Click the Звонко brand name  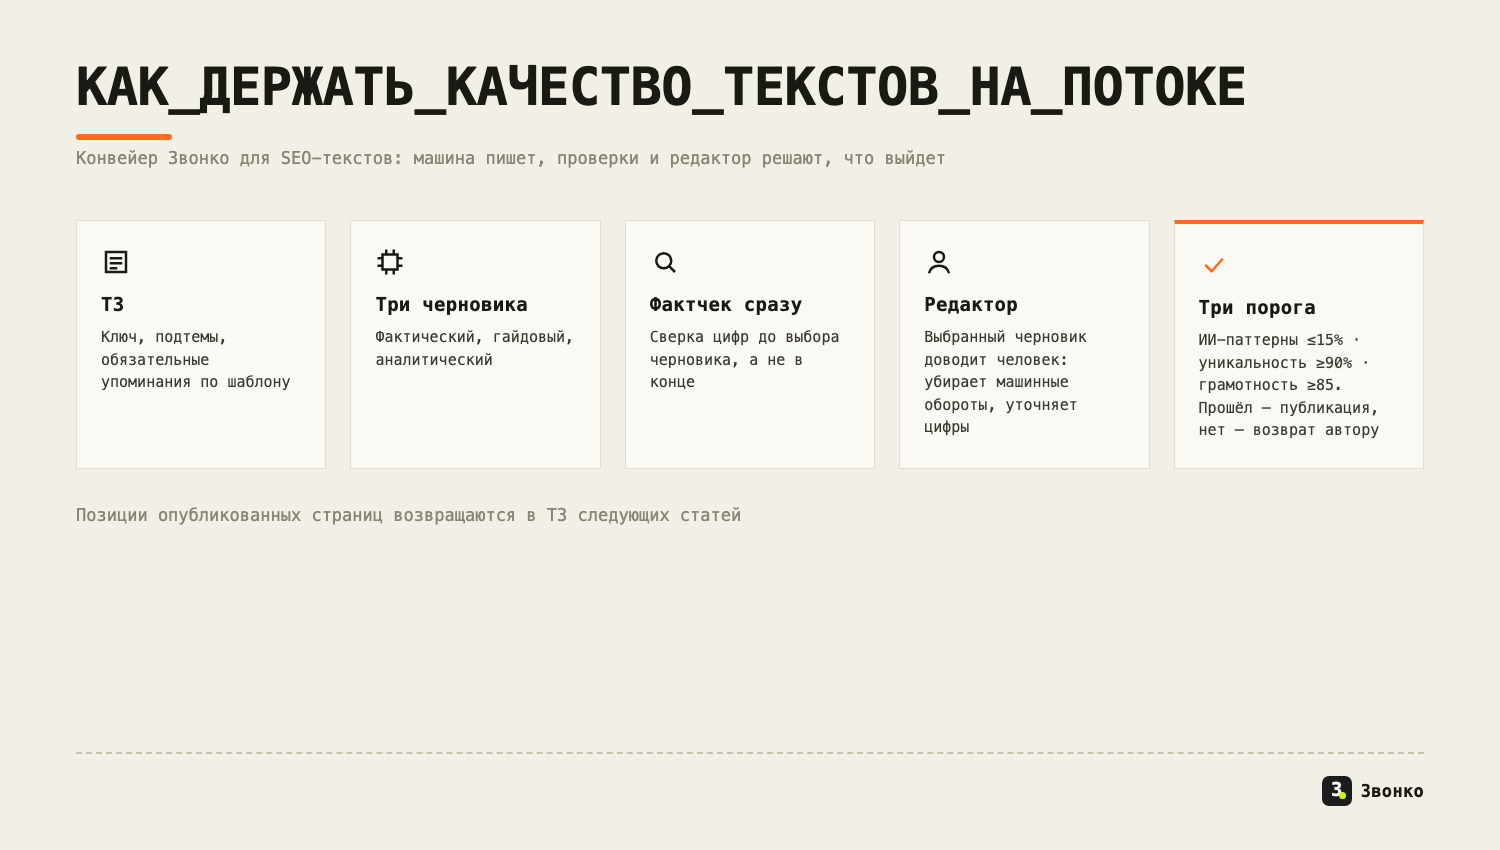[x=1392, y=791]
